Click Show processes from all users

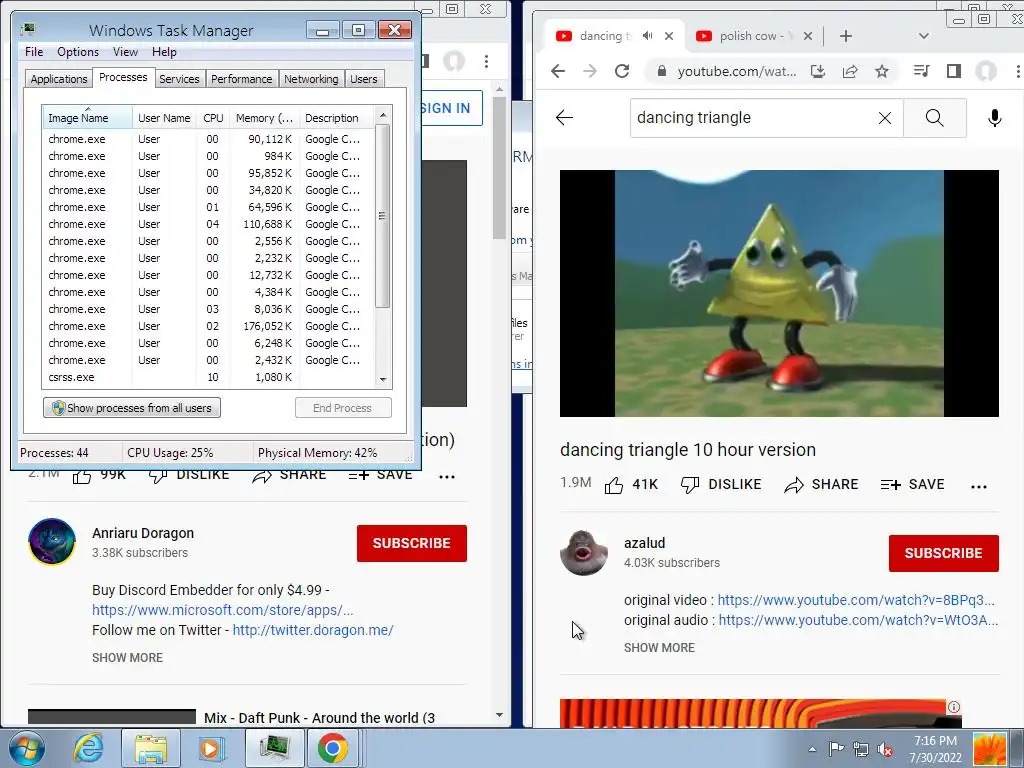[132, 408]
